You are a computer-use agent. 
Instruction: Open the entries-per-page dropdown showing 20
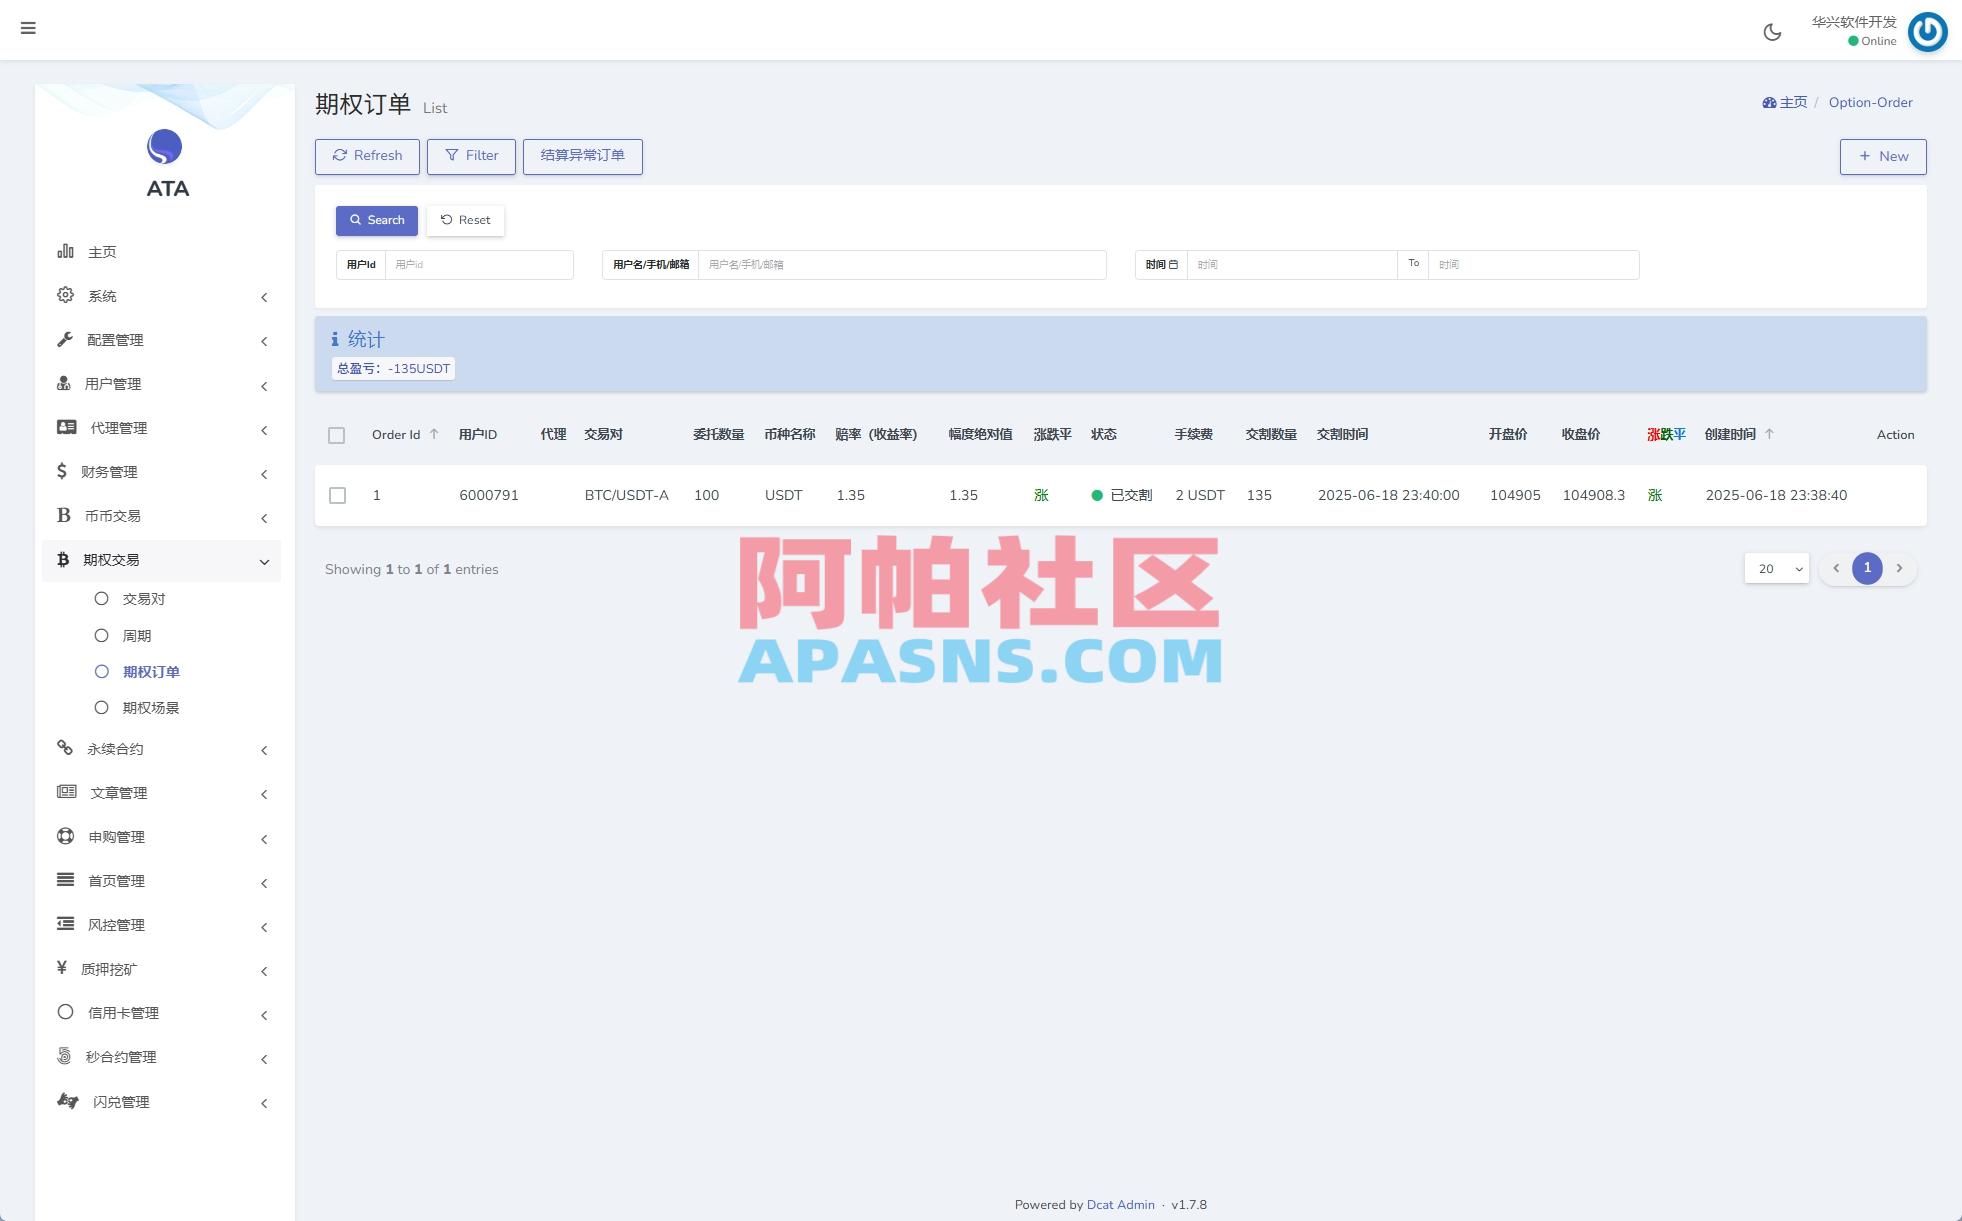[1776, 568]
